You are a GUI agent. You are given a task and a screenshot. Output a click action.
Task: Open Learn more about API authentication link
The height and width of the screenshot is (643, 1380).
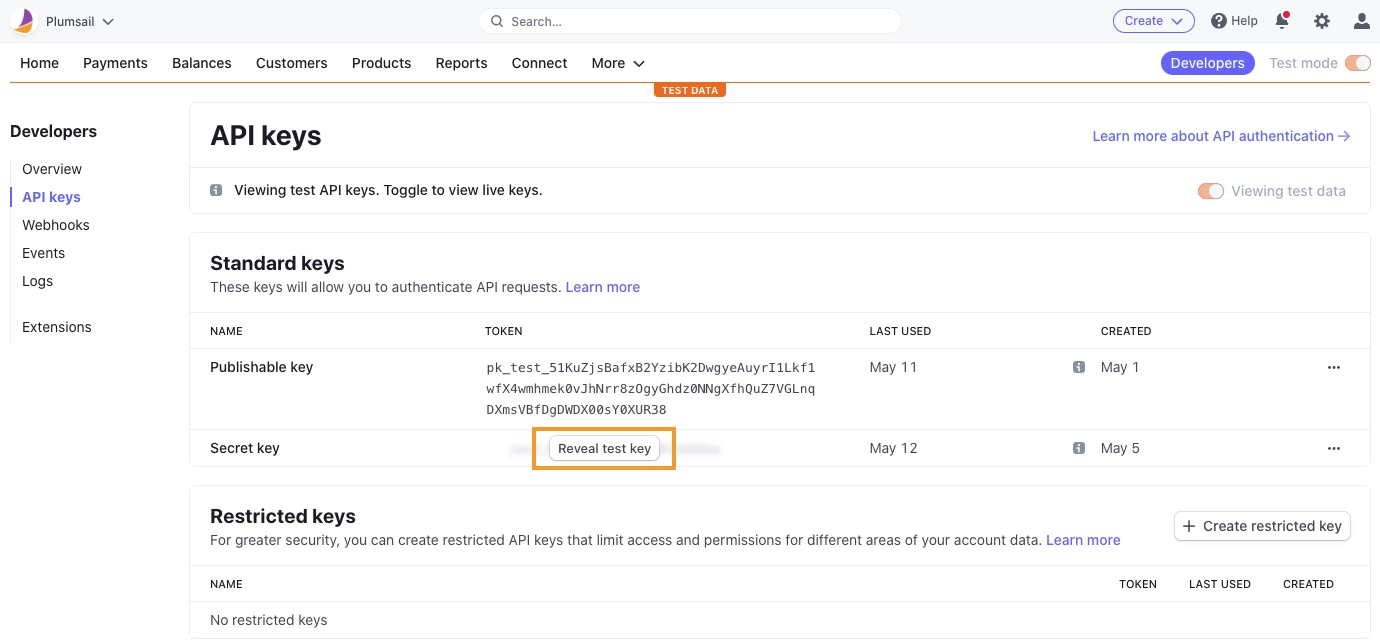(1221, 136)
